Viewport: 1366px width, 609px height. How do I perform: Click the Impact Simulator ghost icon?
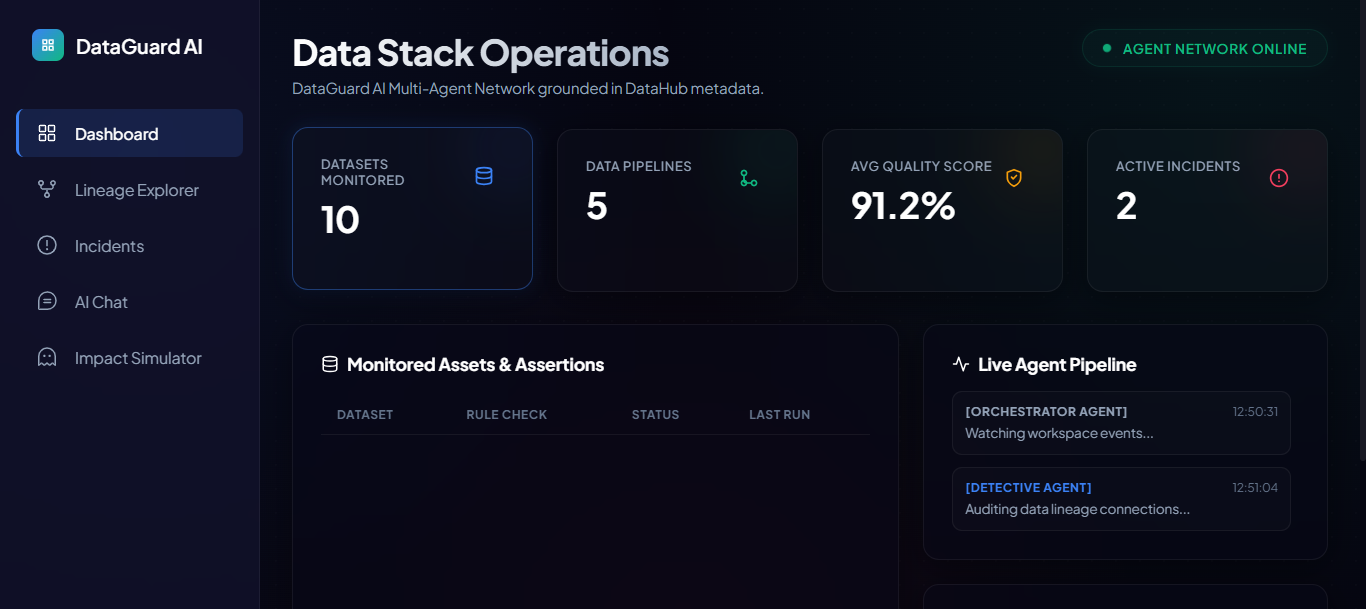[47, 357]
